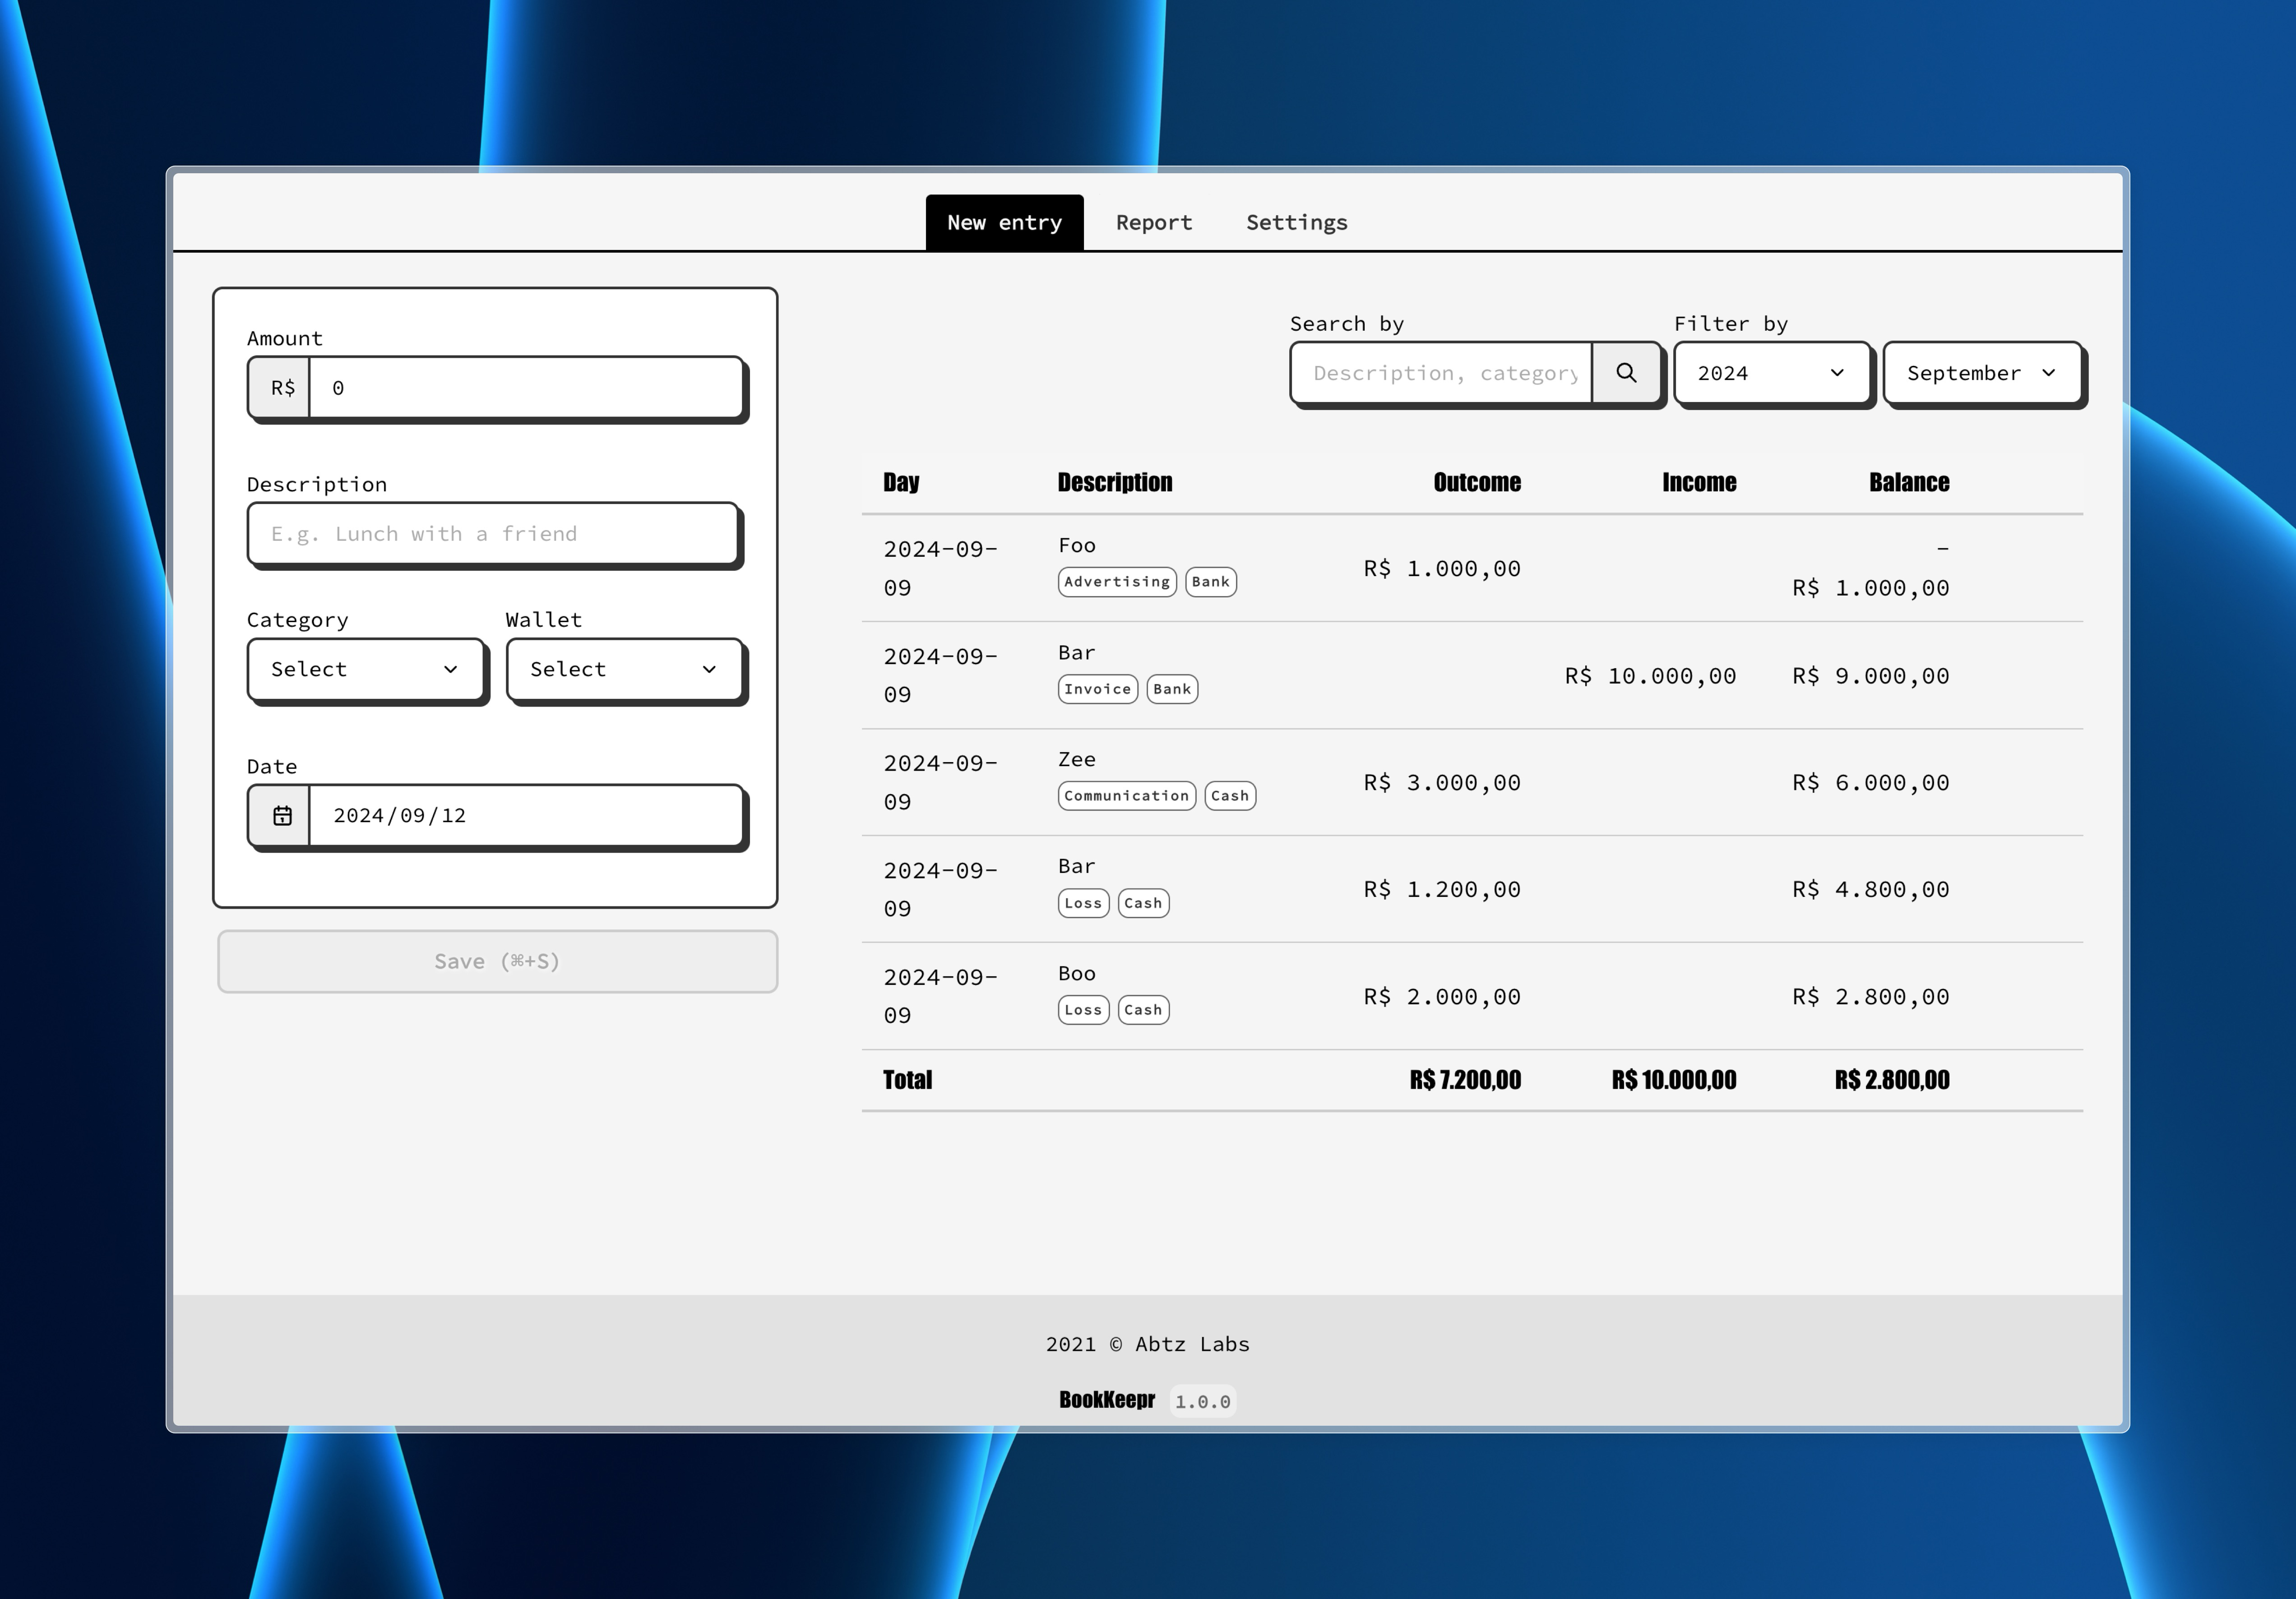Screen dimensions: 2296x1599
Task: Click the New entry tab
Action: pyautogui.click(x=1003, y=222)
